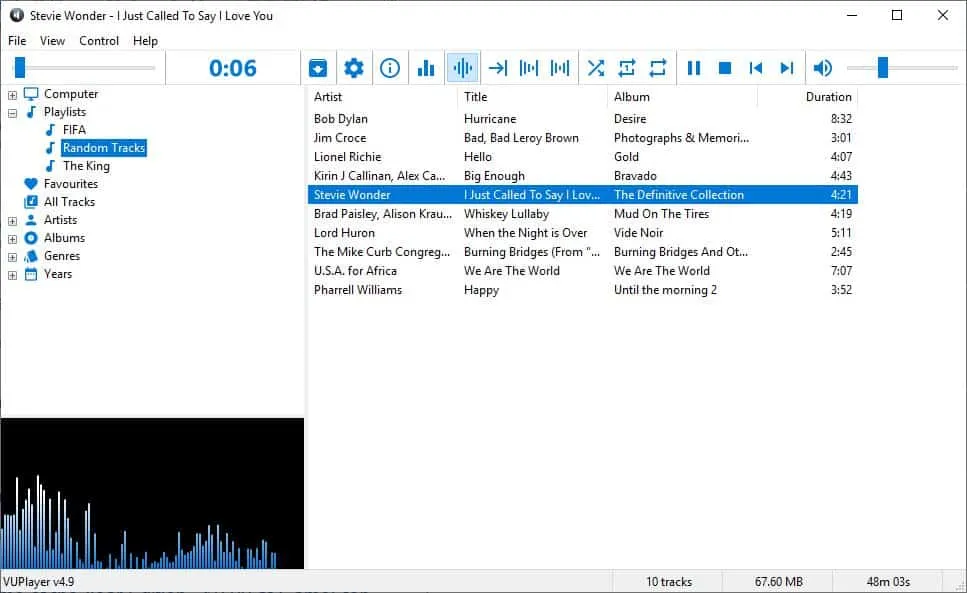This screenshot has height=593, width=967.
Task: Show track information via info icon
Action: 390,68
